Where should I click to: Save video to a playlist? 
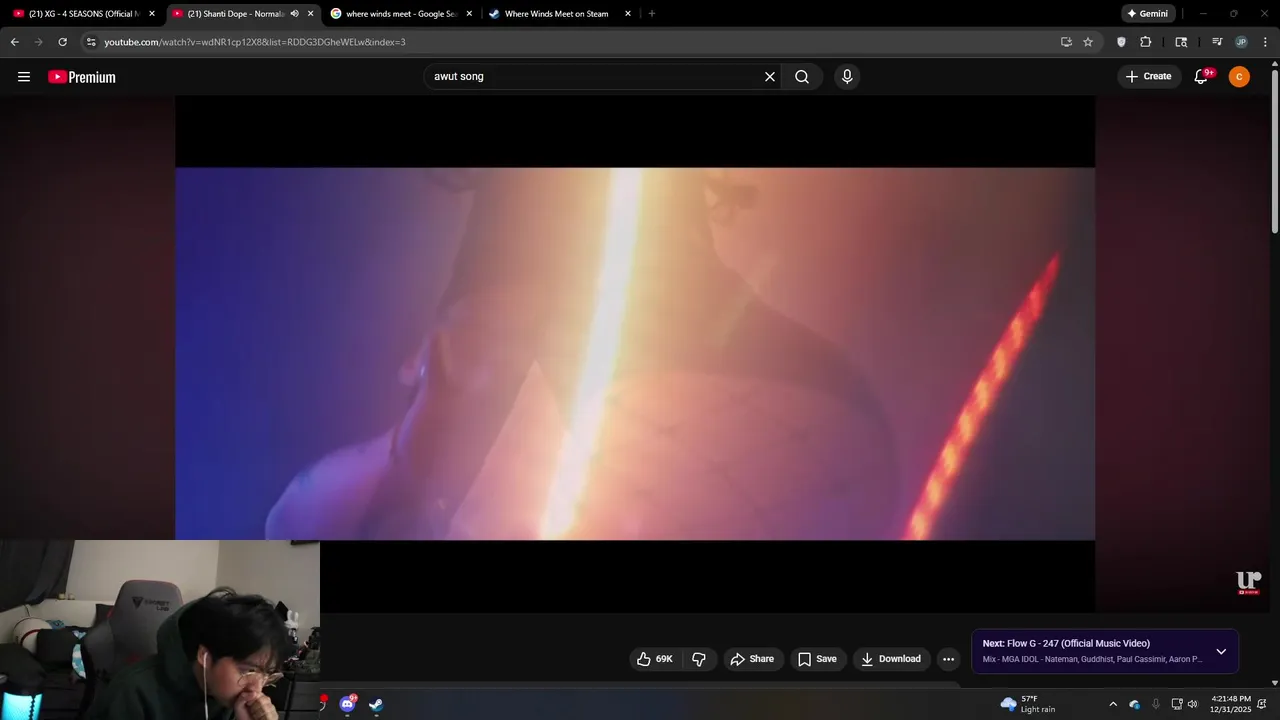tap(817, 659)
